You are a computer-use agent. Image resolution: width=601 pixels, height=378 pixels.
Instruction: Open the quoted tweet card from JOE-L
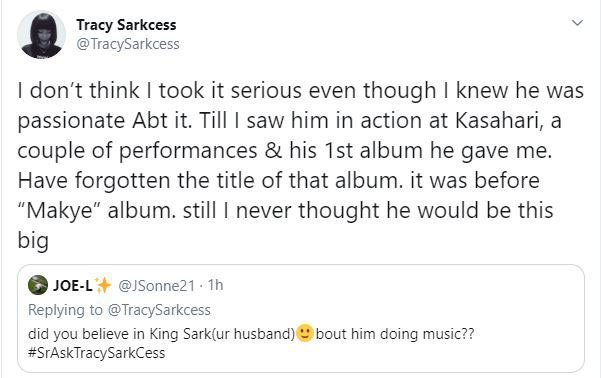(301, 318)
